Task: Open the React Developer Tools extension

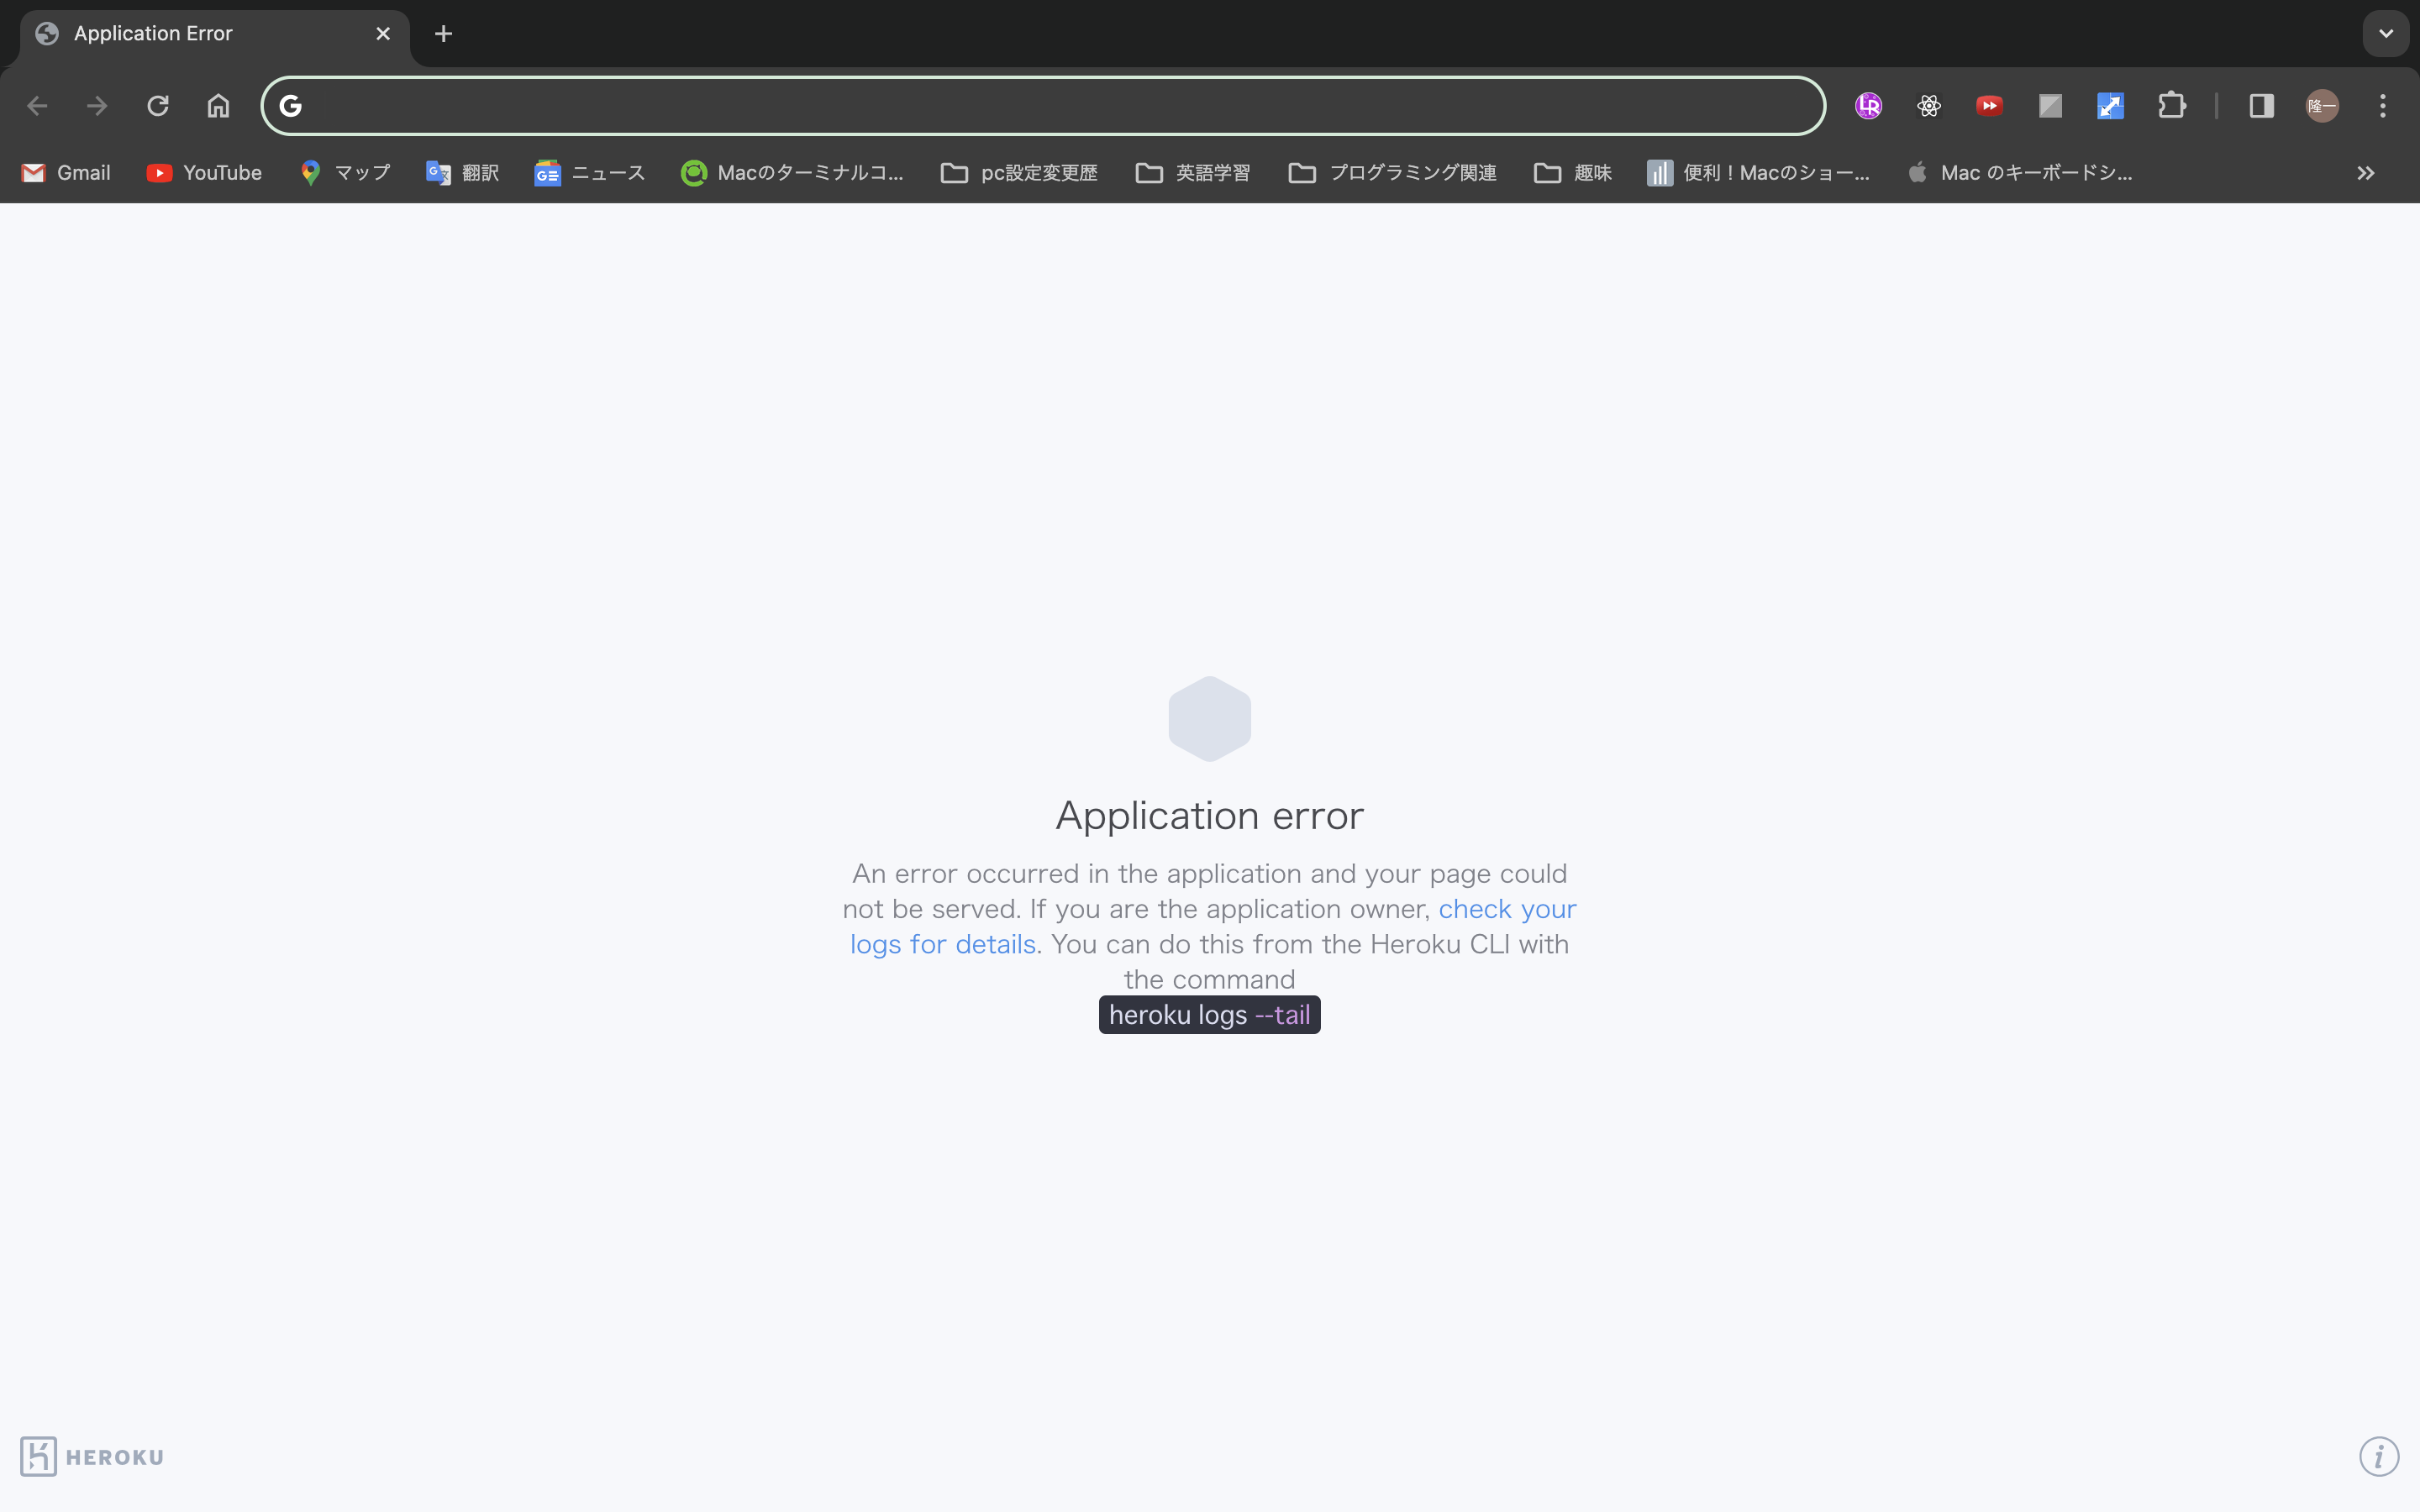Action: 1929,106
